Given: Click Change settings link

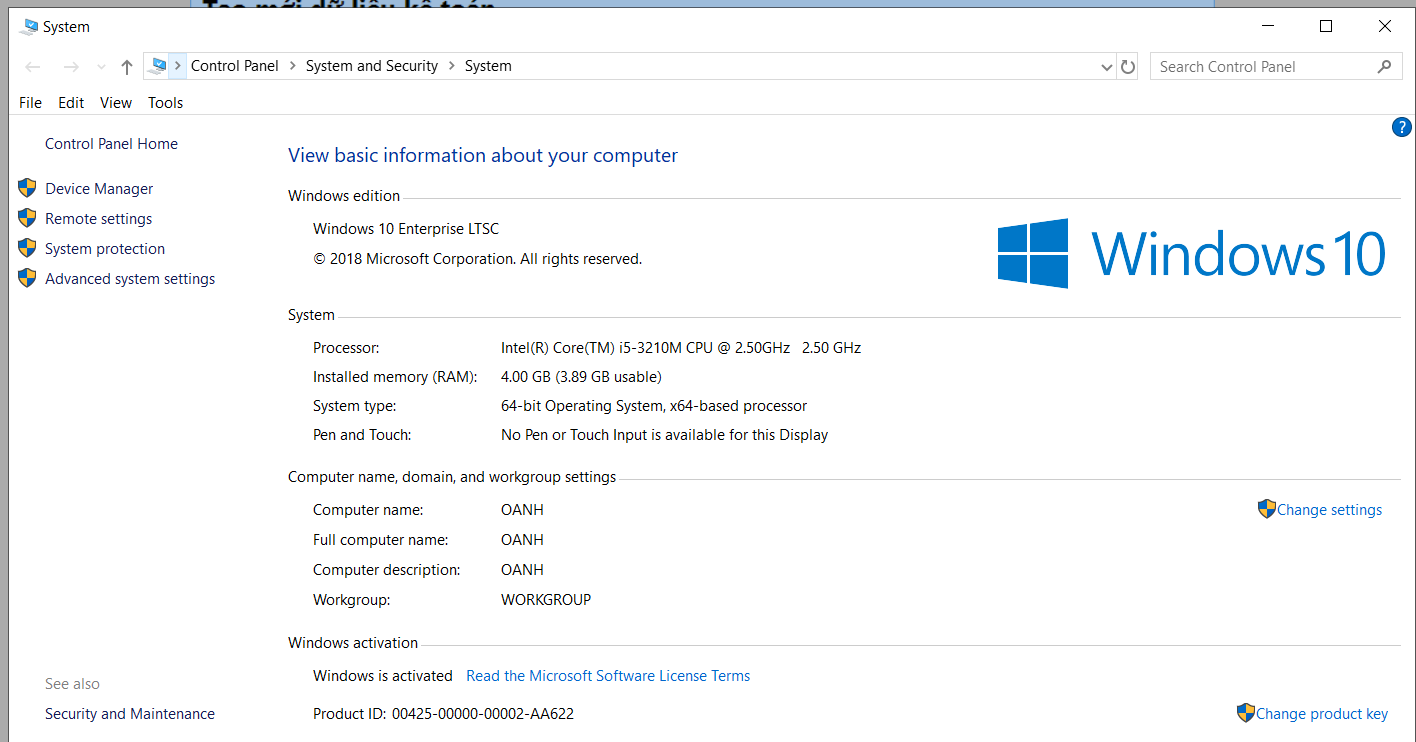Looking at the screenshot, I should [1329, 510].
